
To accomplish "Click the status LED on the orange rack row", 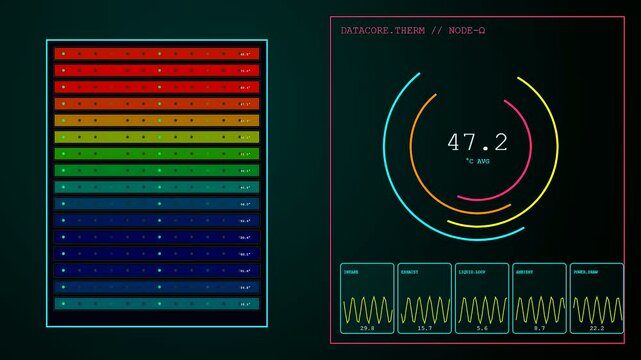I will [63, 121].
